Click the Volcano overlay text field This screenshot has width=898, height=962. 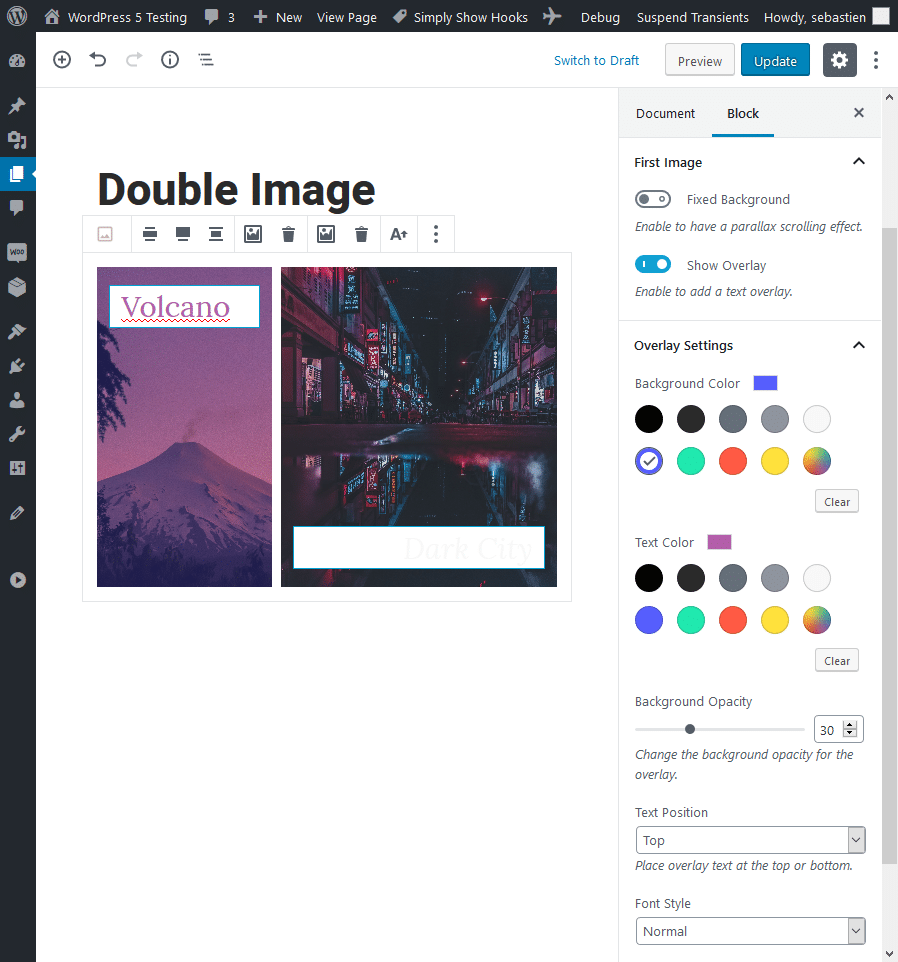click(x=184, y=306)
